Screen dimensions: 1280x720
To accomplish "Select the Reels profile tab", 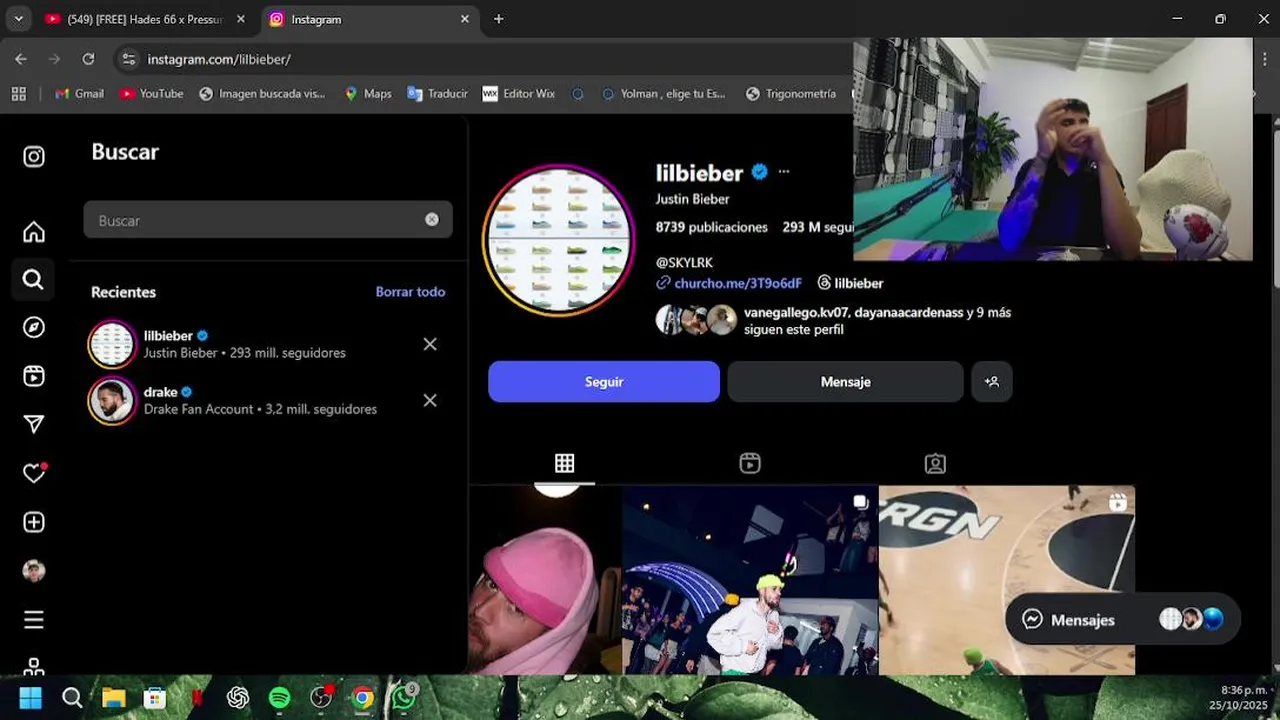I will coord(750,463).
